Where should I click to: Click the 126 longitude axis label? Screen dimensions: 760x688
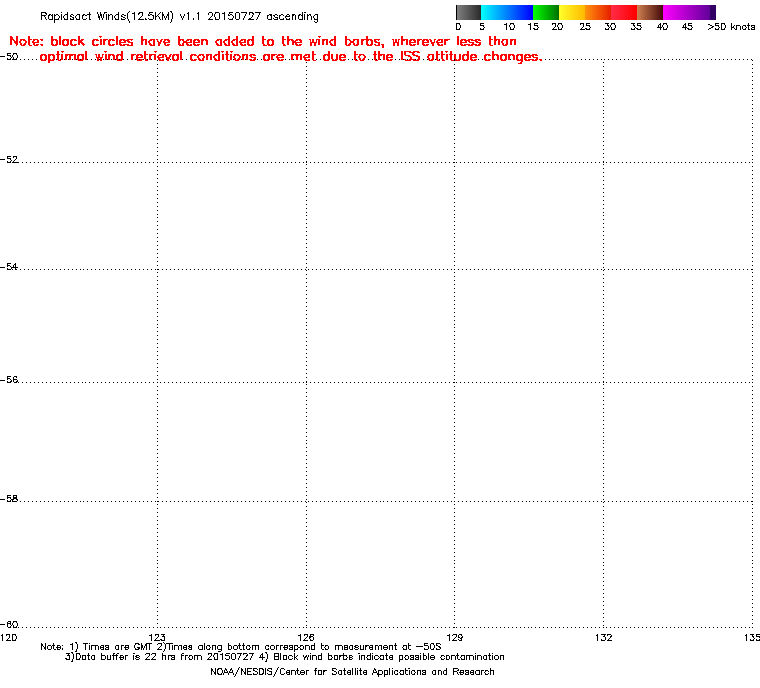(306, 638)
